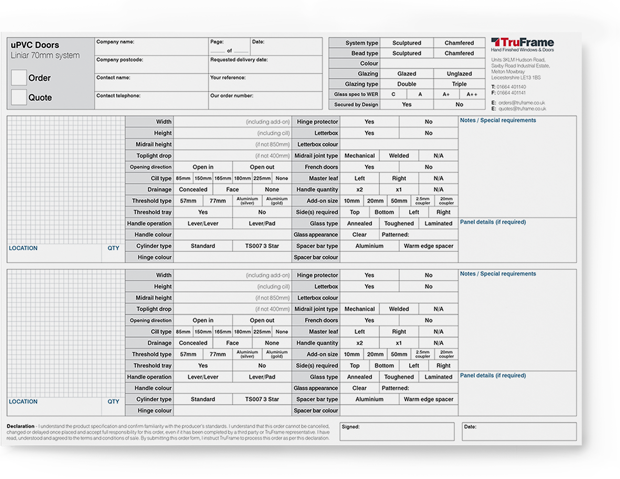Image resolution: width=620 pixels, height=479 pixels.
Task: Click the Hinge colour field of second door
Action: pos(232,411)
